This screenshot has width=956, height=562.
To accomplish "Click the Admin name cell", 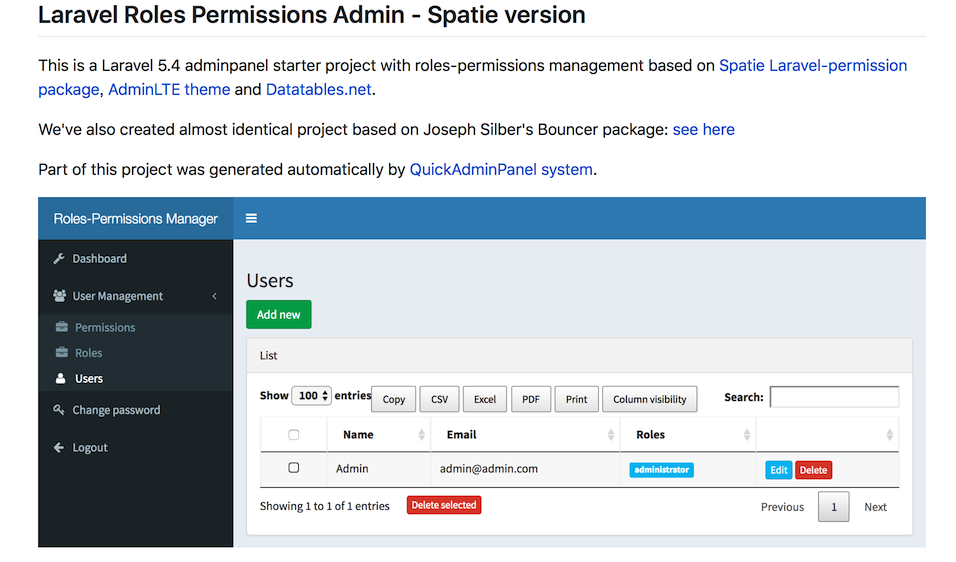I will [352, 469].
